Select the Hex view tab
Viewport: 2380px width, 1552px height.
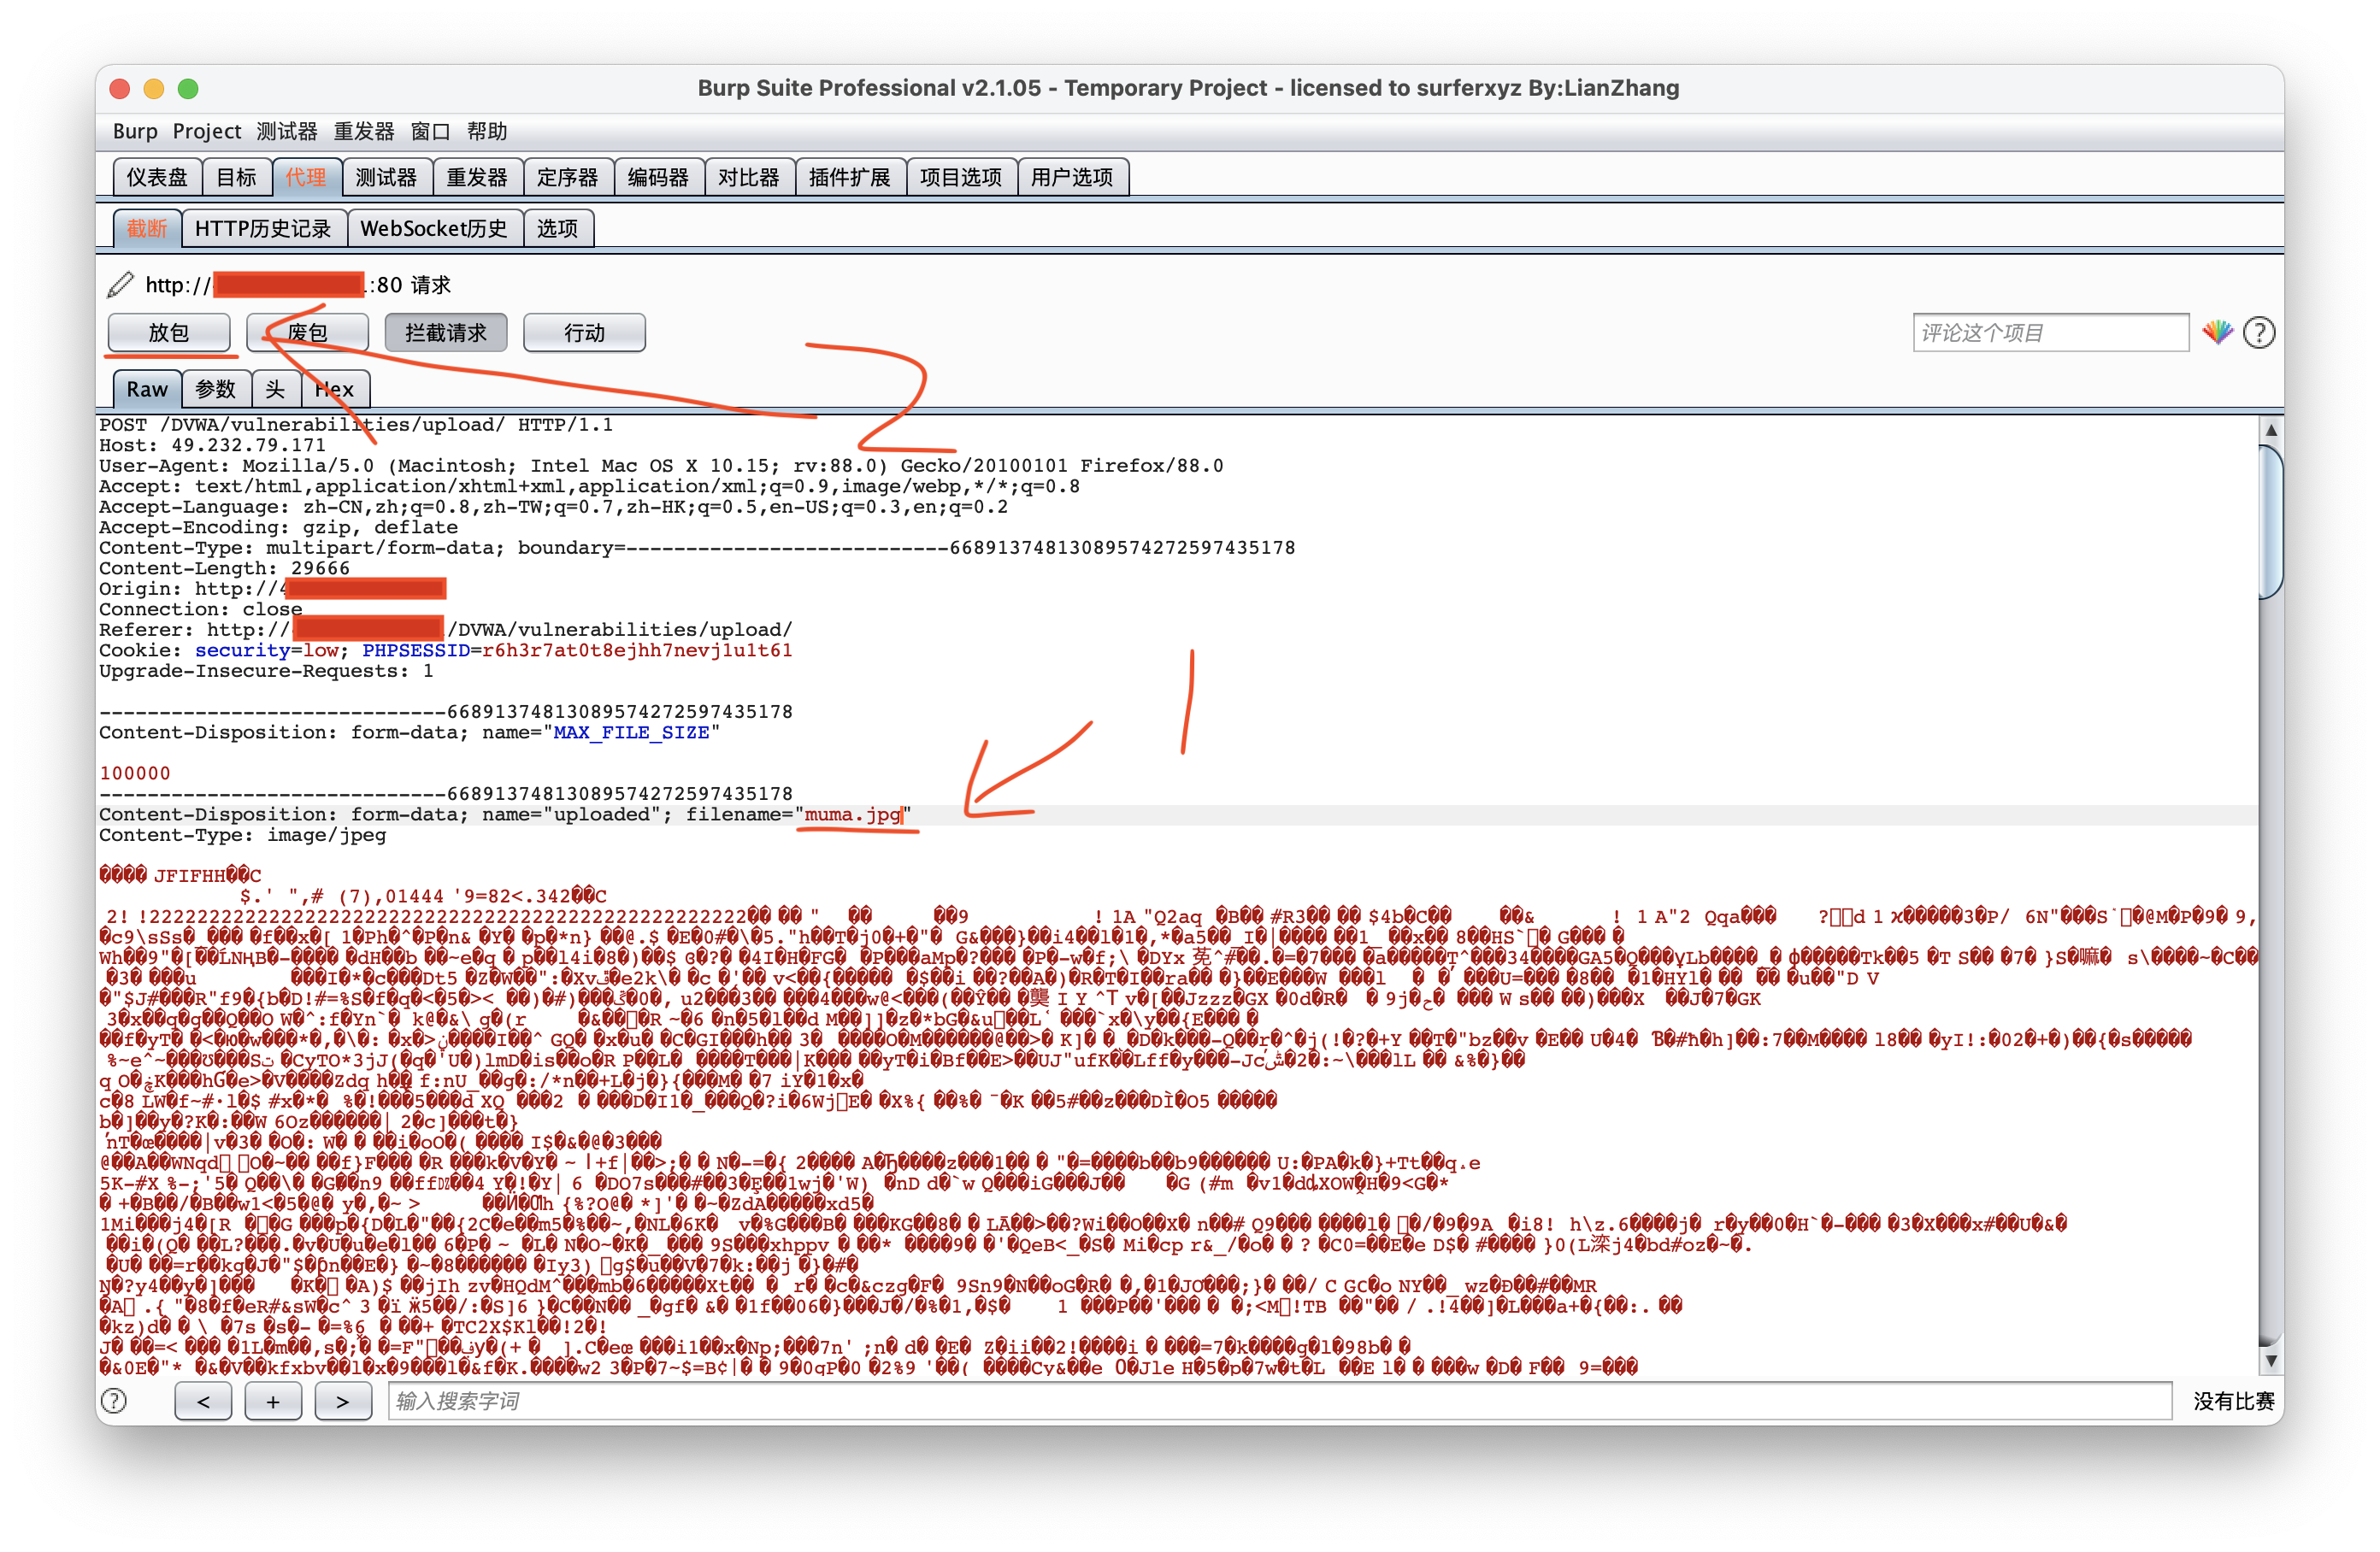335,389
